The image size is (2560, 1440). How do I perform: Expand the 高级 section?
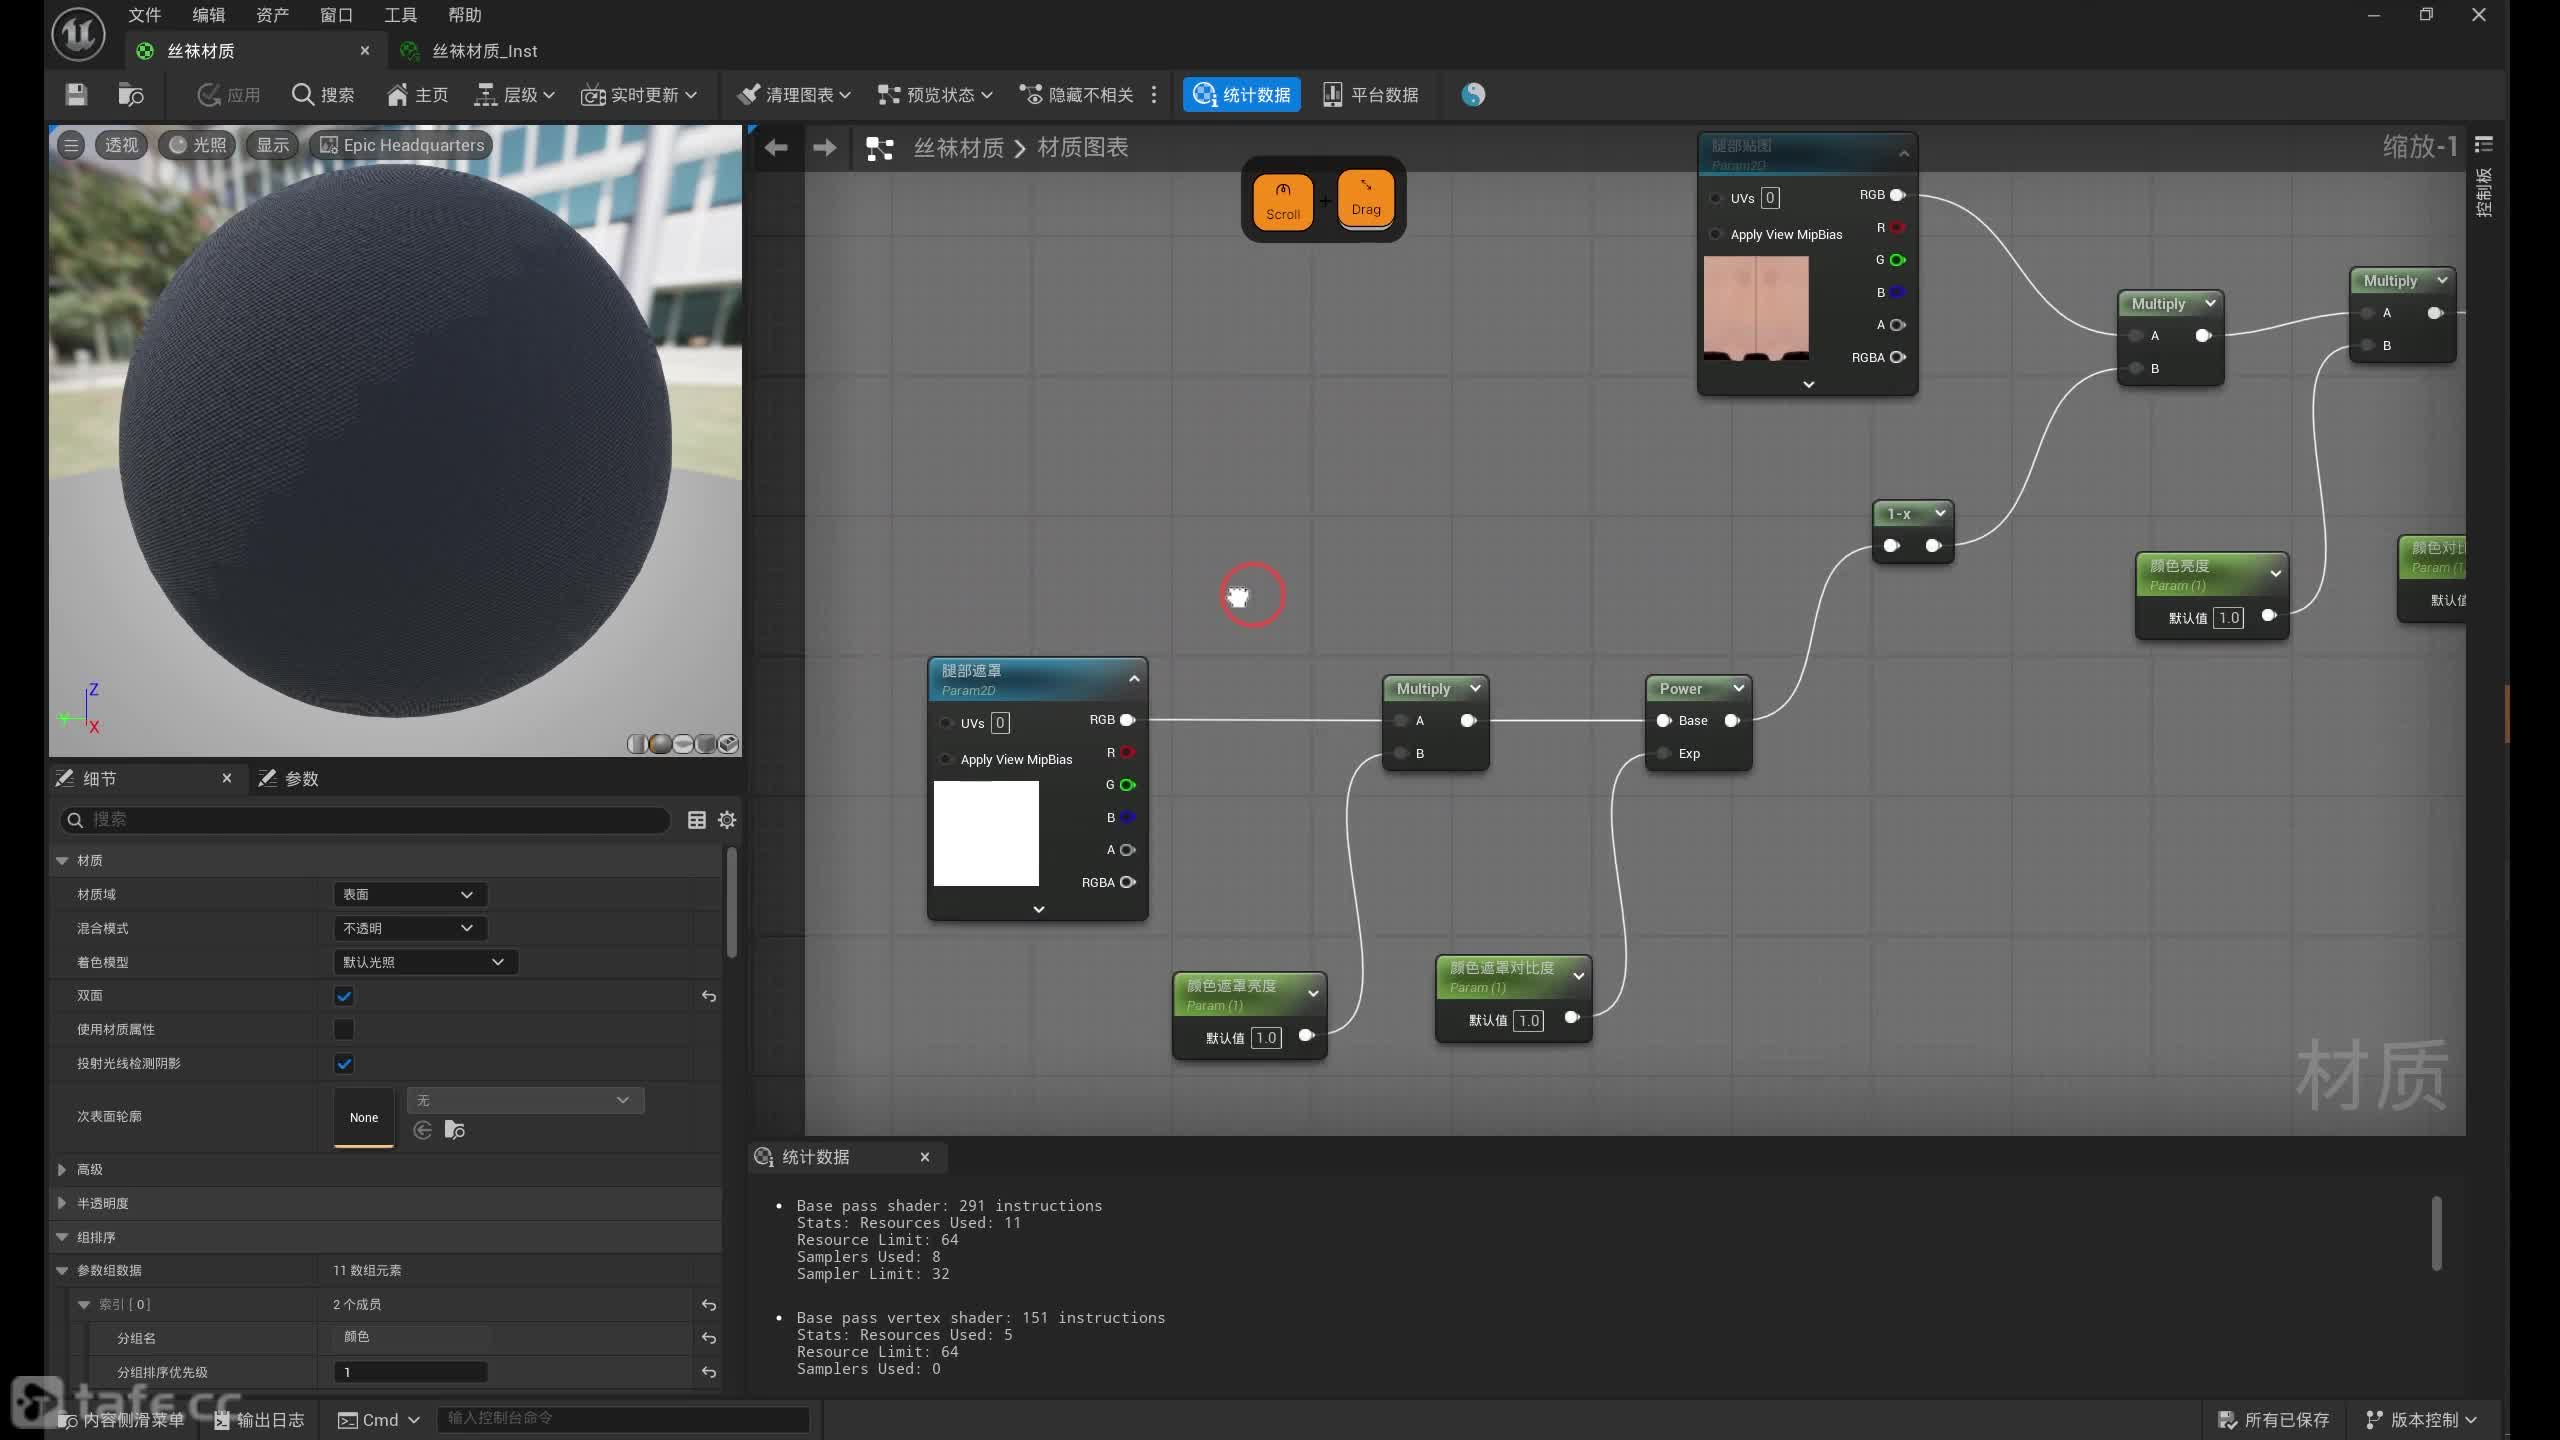62,1169
